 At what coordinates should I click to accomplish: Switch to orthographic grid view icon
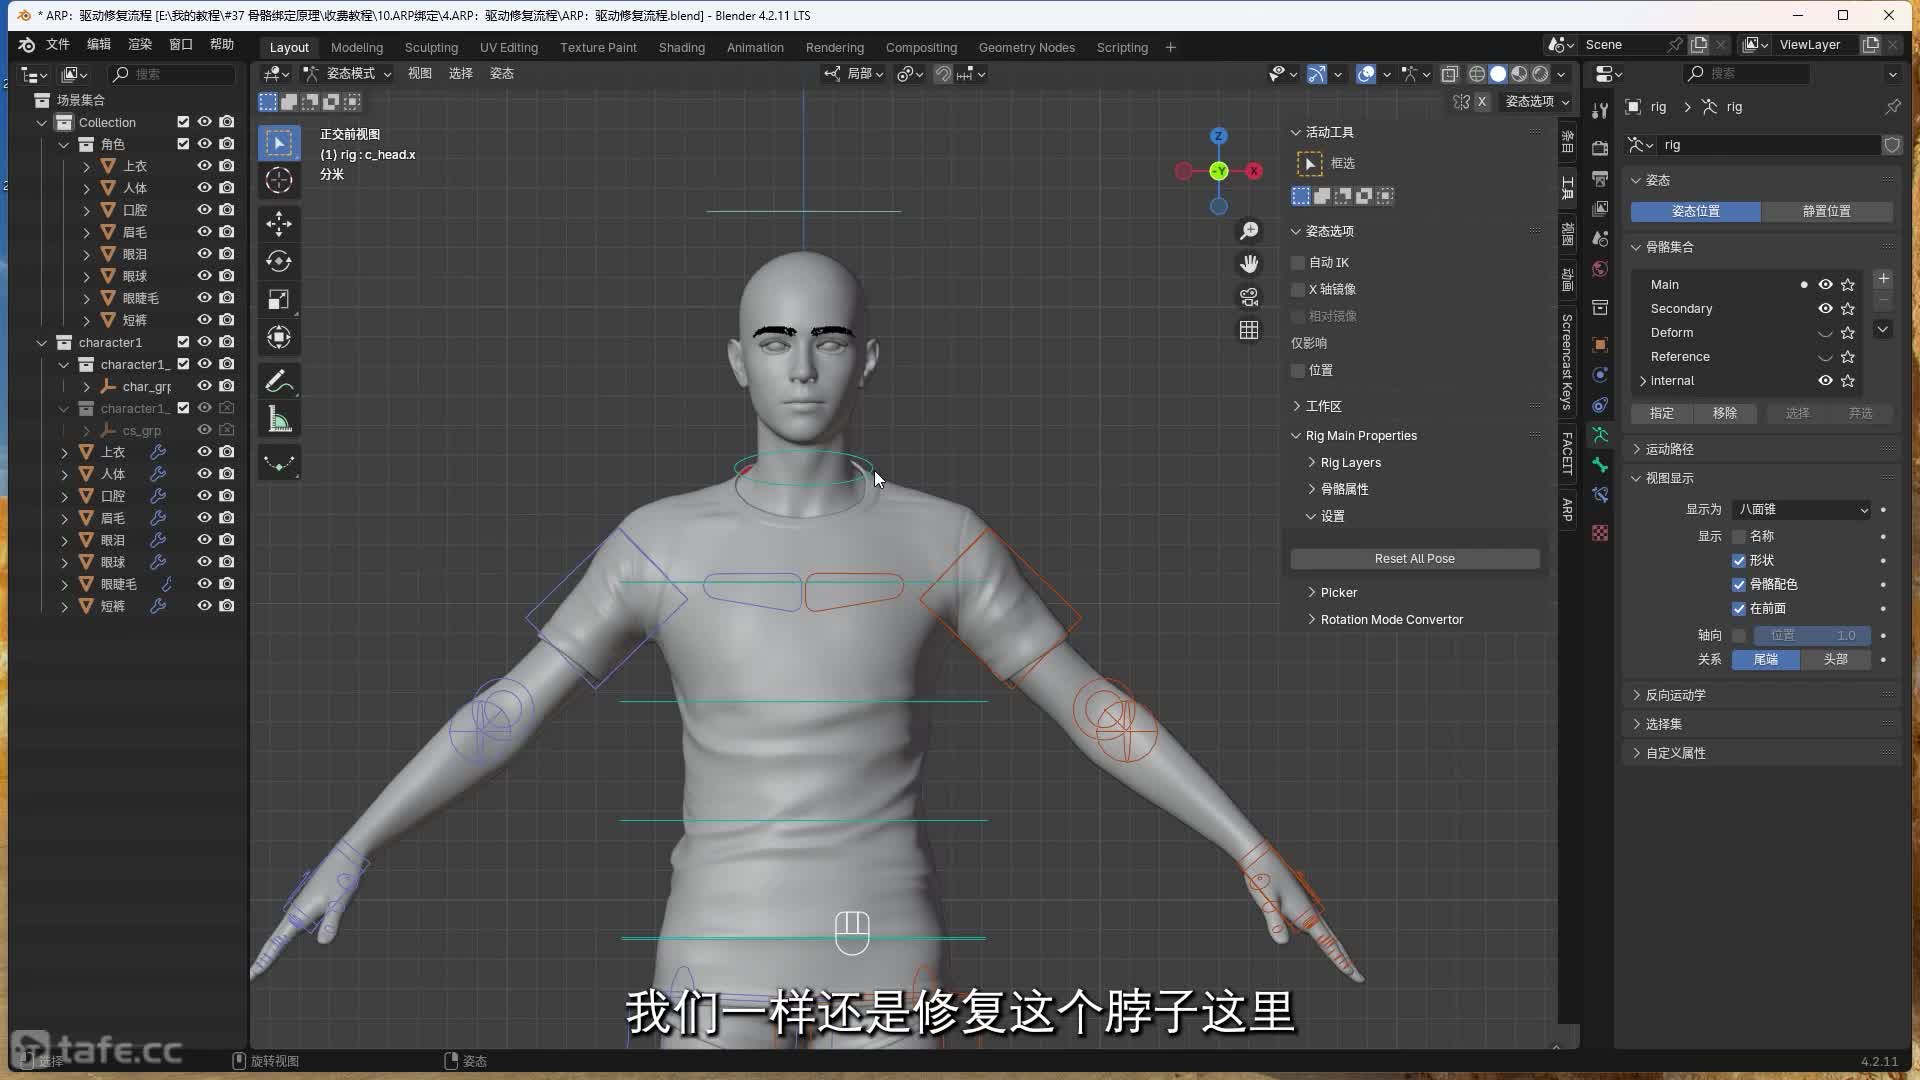tap(1249, 330)
